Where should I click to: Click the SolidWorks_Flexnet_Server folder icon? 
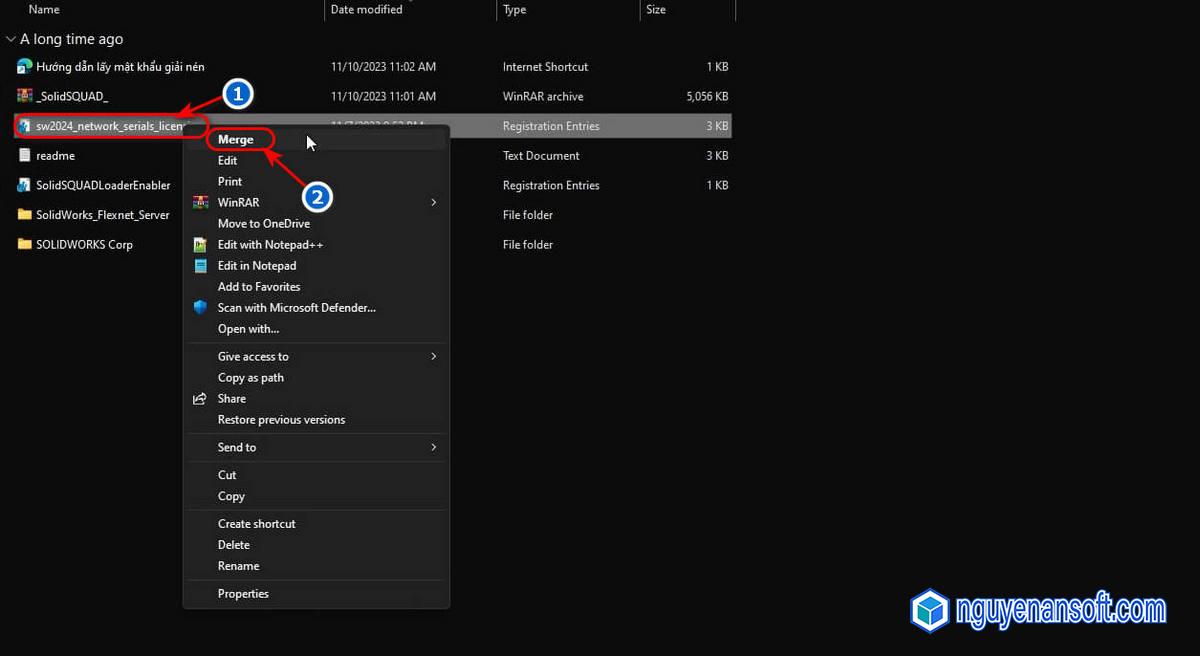(25, 215)
